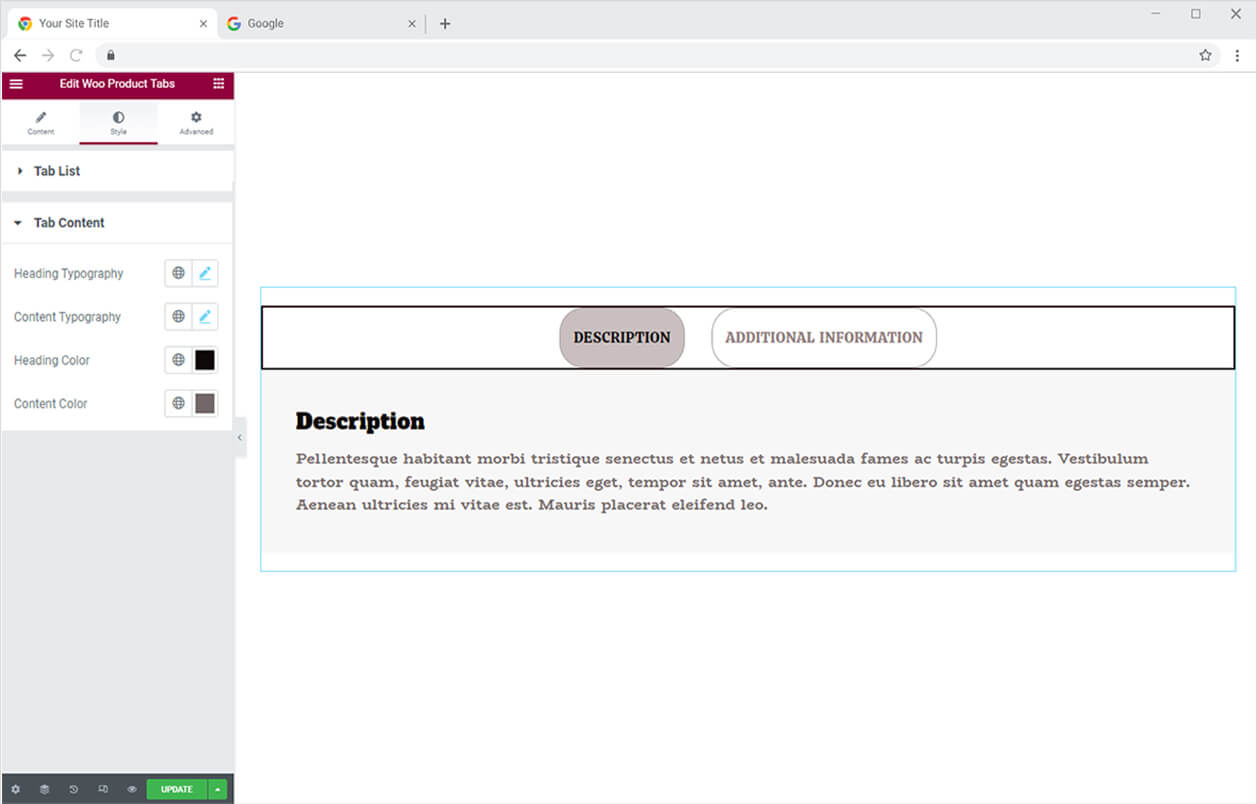
Task: Open save options arrow beside Update
Action: coord(218,789)
